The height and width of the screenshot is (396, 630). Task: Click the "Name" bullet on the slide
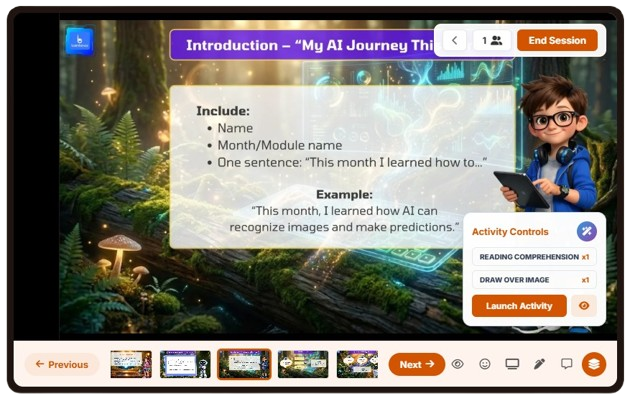tap(235, 128)
